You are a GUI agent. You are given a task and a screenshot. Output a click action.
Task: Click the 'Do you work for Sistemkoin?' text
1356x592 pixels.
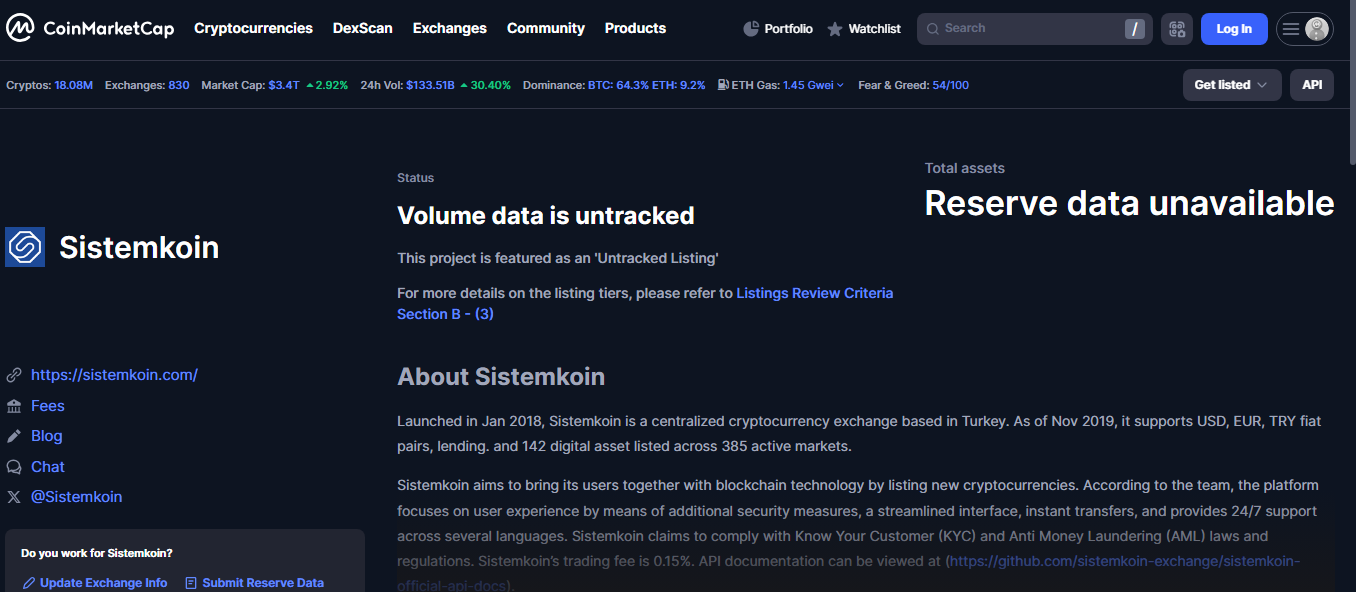[x=96, y=553]
